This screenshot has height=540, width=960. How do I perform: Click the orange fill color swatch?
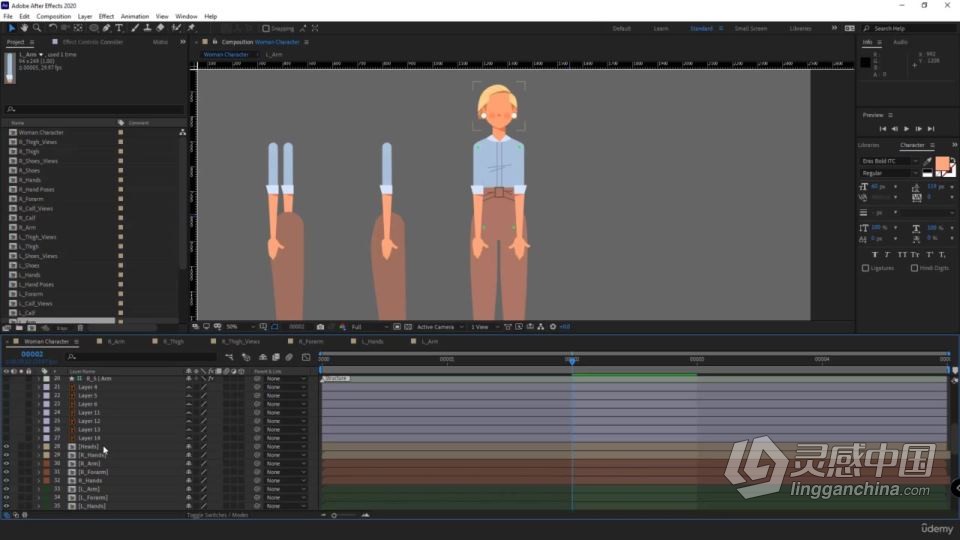tap(942, 163)
